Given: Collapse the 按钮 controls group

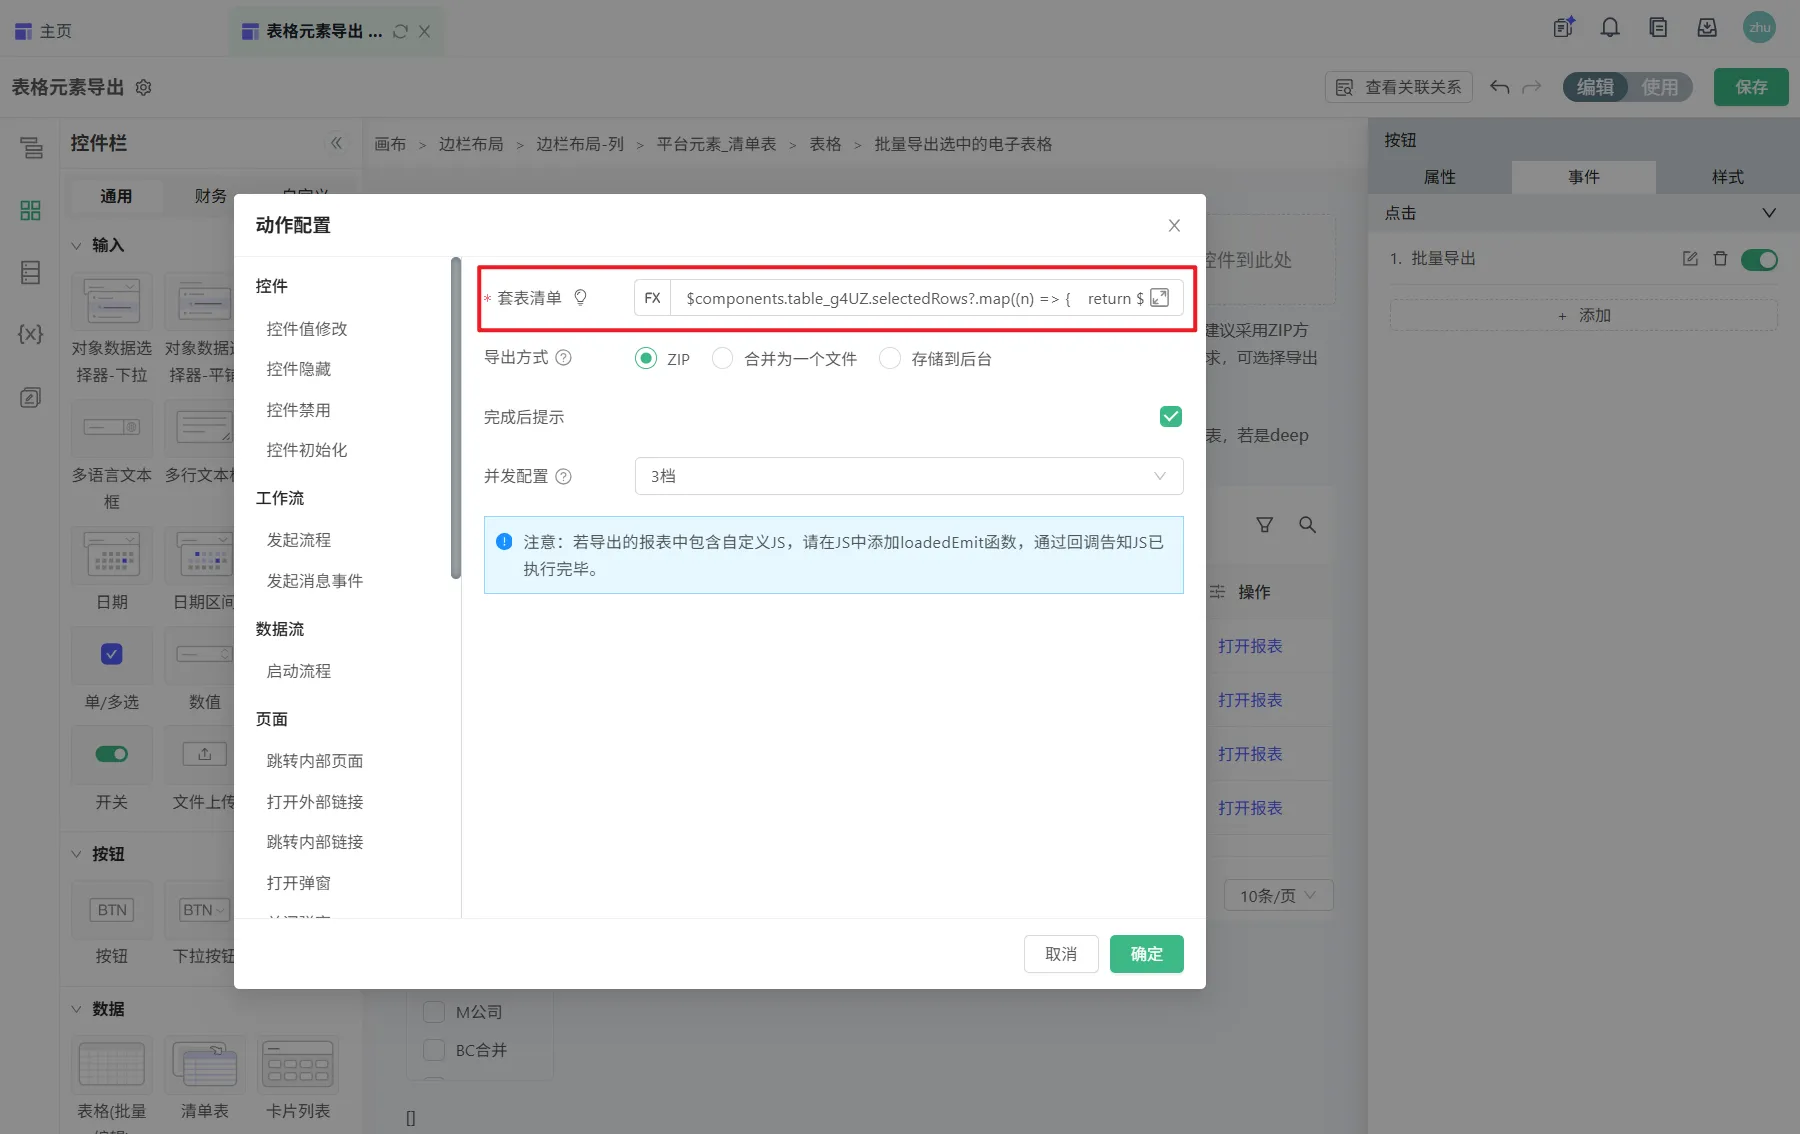Looking at the screenshot, I should click(77, 854).
